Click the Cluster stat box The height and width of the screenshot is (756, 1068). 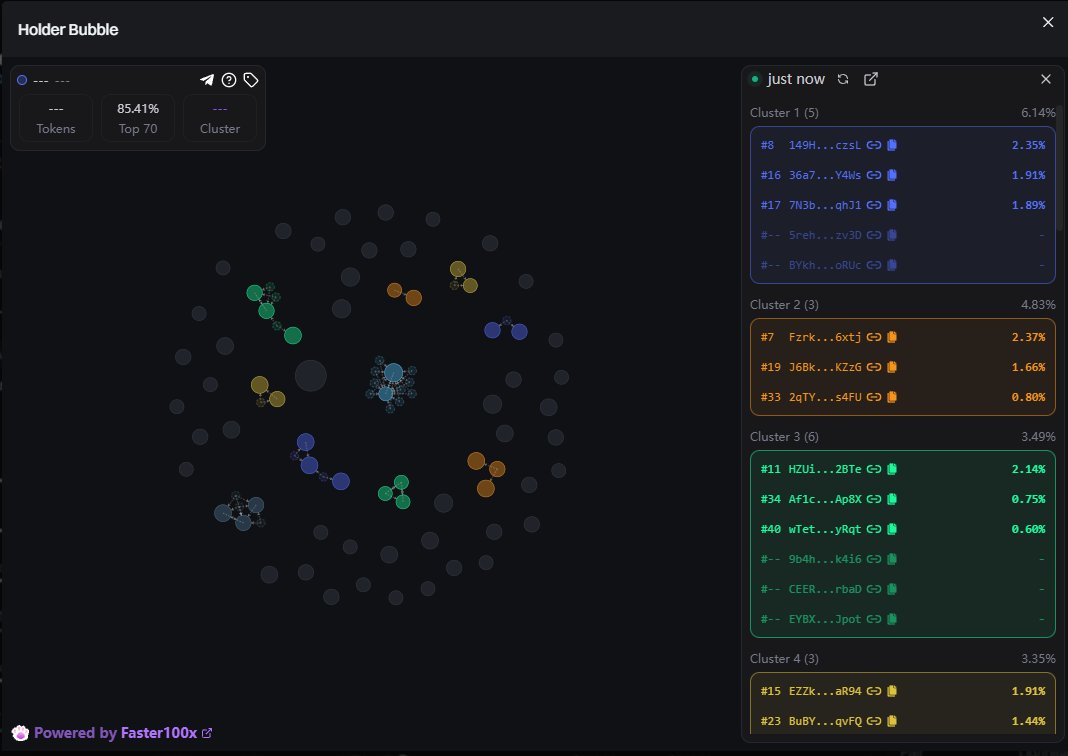coord(220,119)
